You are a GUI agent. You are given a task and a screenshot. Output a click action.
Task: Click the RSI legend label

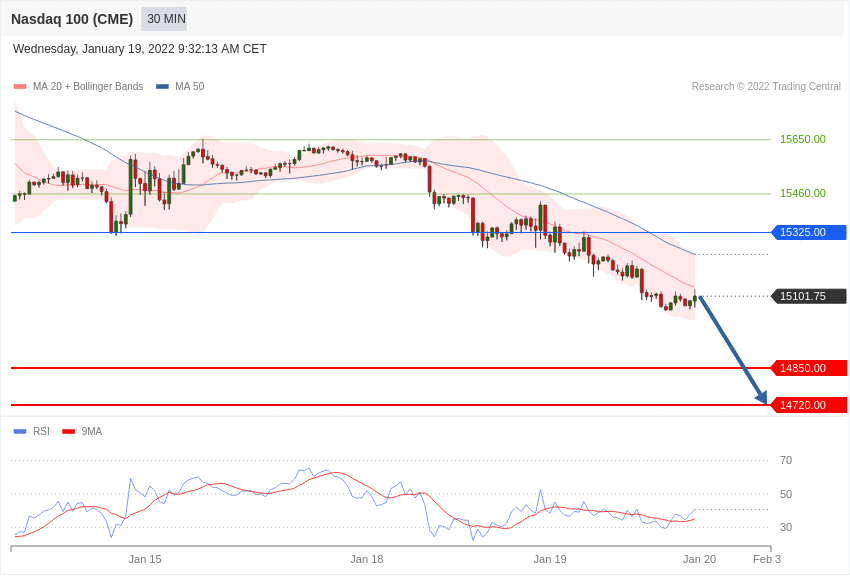pos(41,432)
